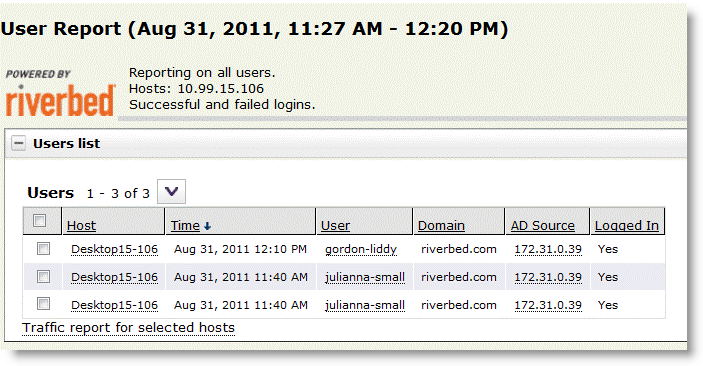
Task: Sort by User column header
Action: pos(335,226)
